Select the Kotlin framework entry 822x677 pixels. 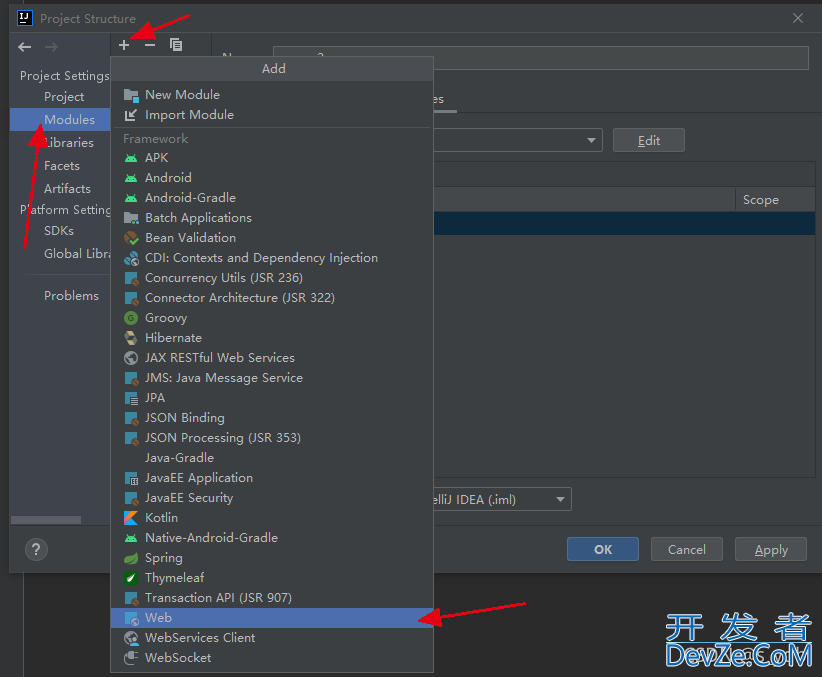pyautogui.click(x=272, y=518)
